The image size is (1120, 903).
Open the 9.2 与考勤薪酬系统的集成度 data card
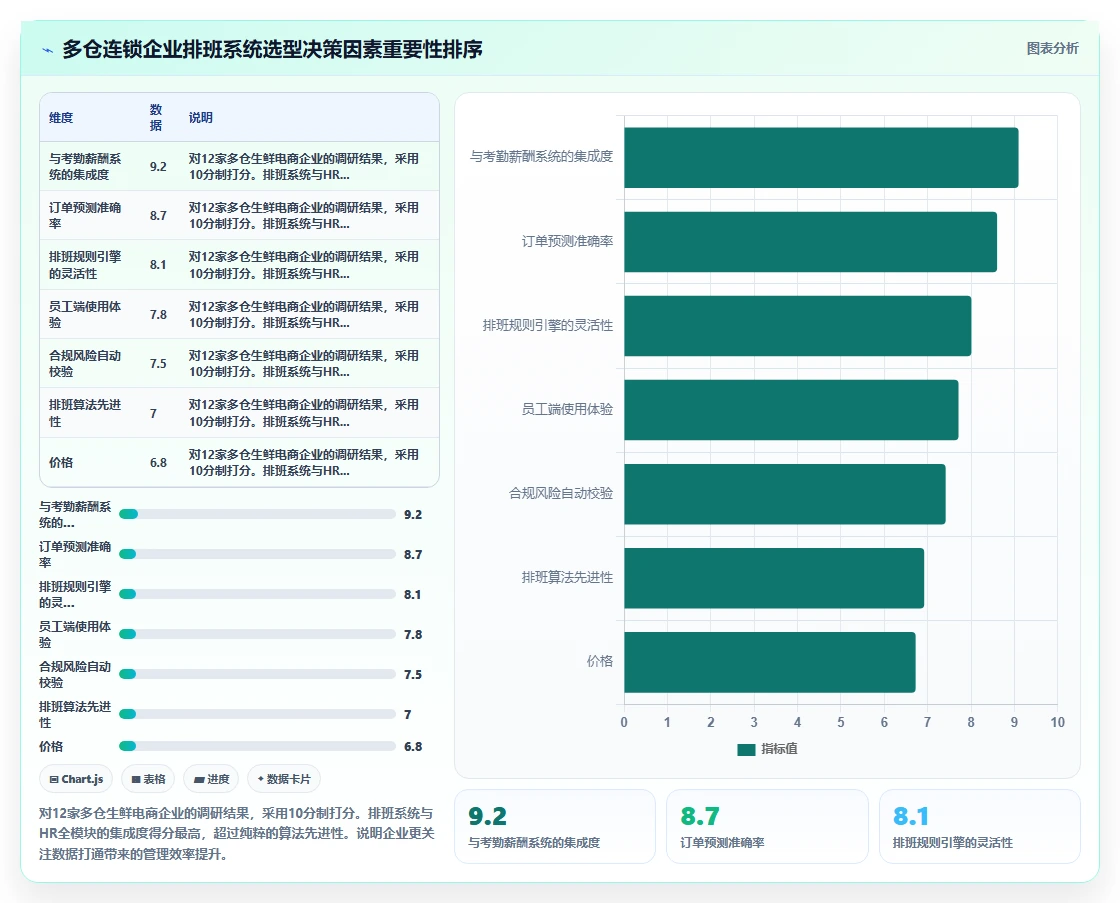555,827
